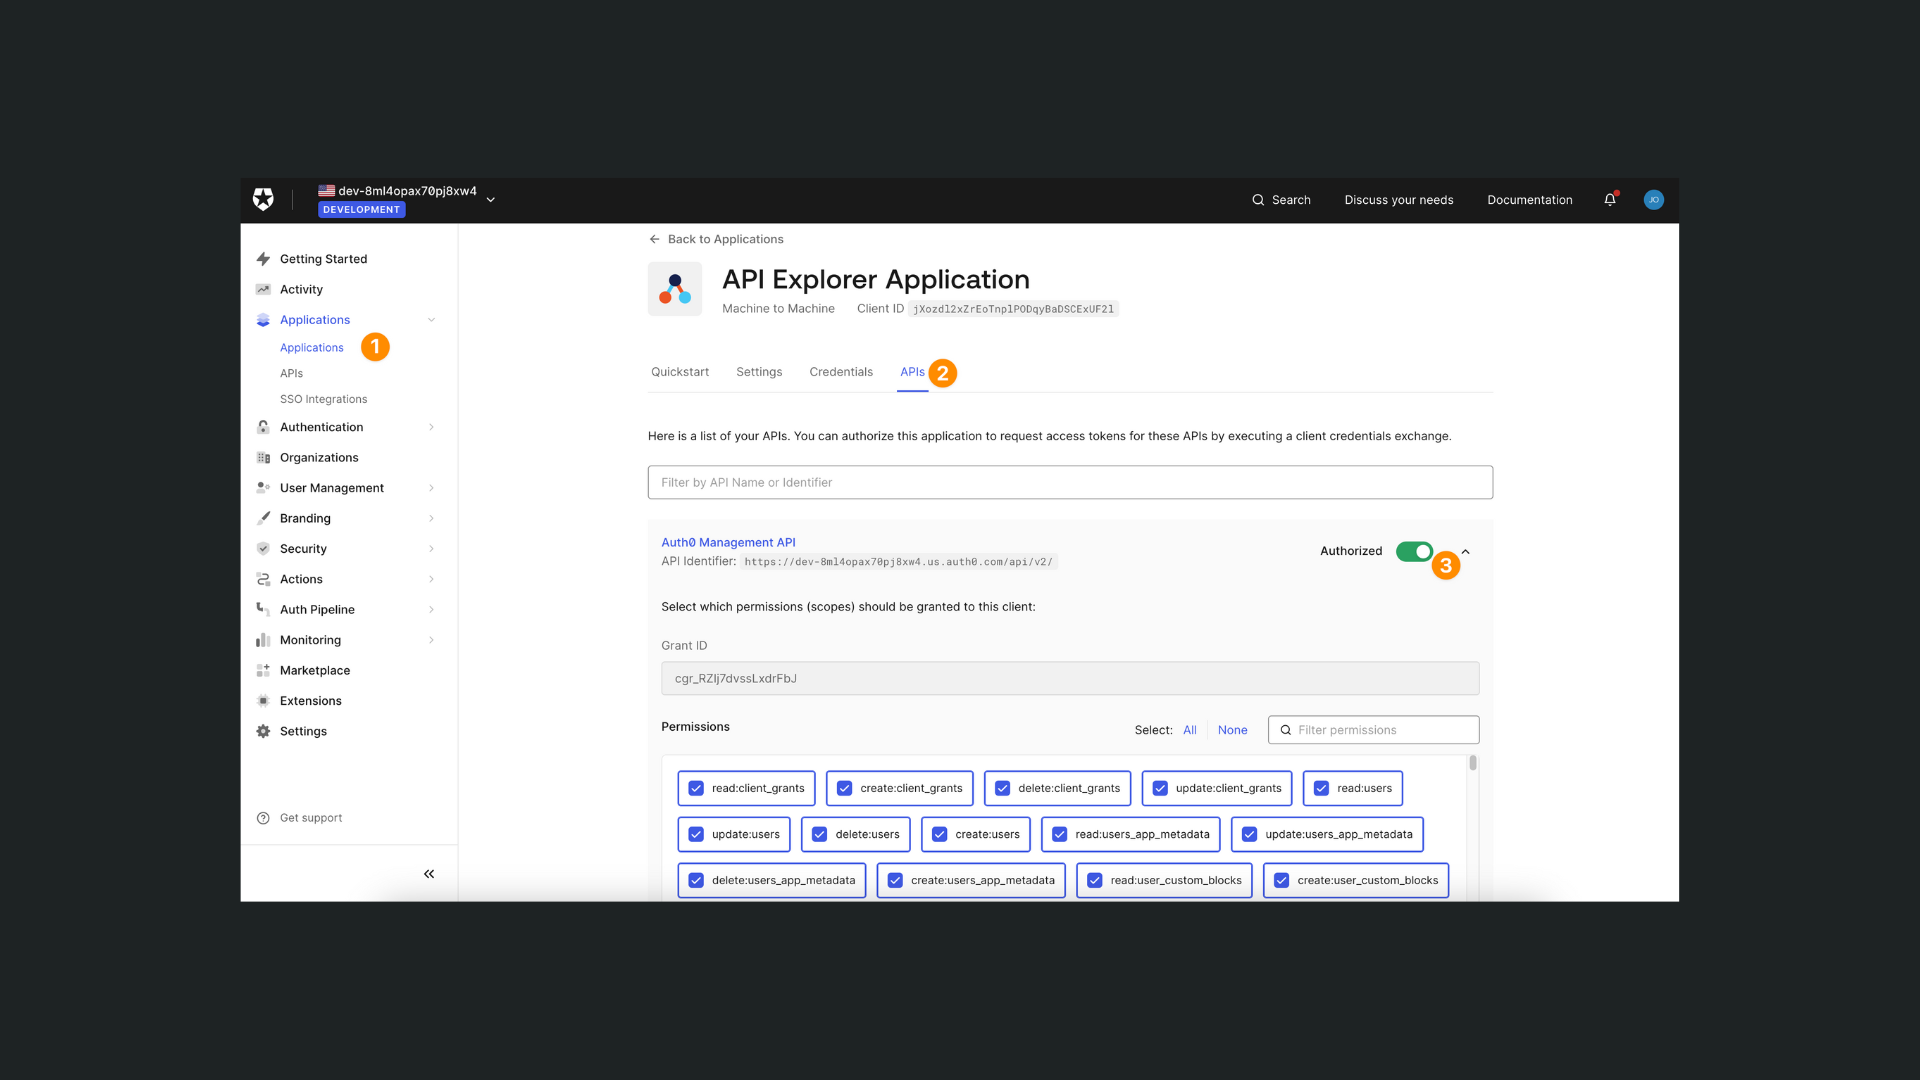Open the Quickstart tab
1920x1080 pixels.
pyautogui.click(x=679, y=371)
